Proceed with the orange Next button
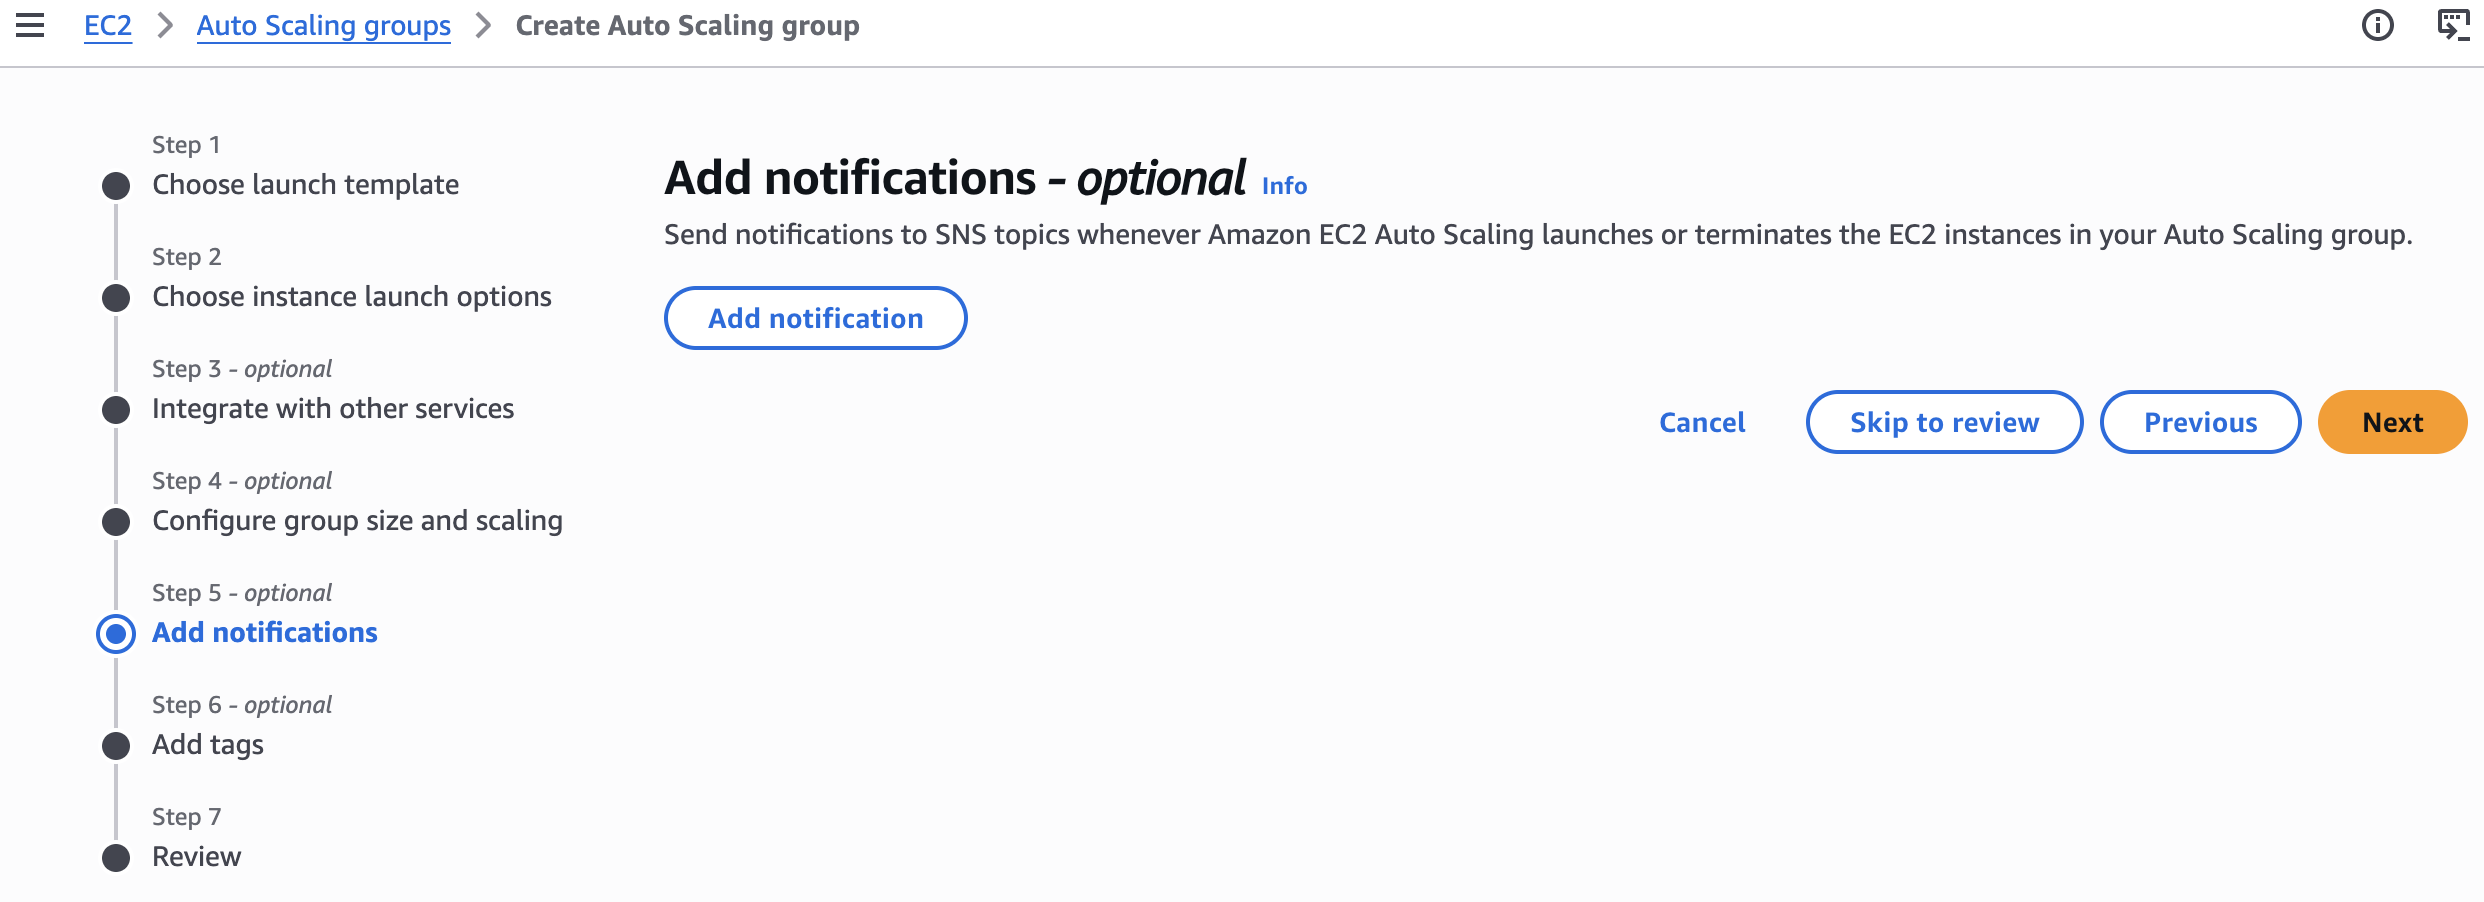This screenshot has width=2484, height=902. (x=2392, y=422)
